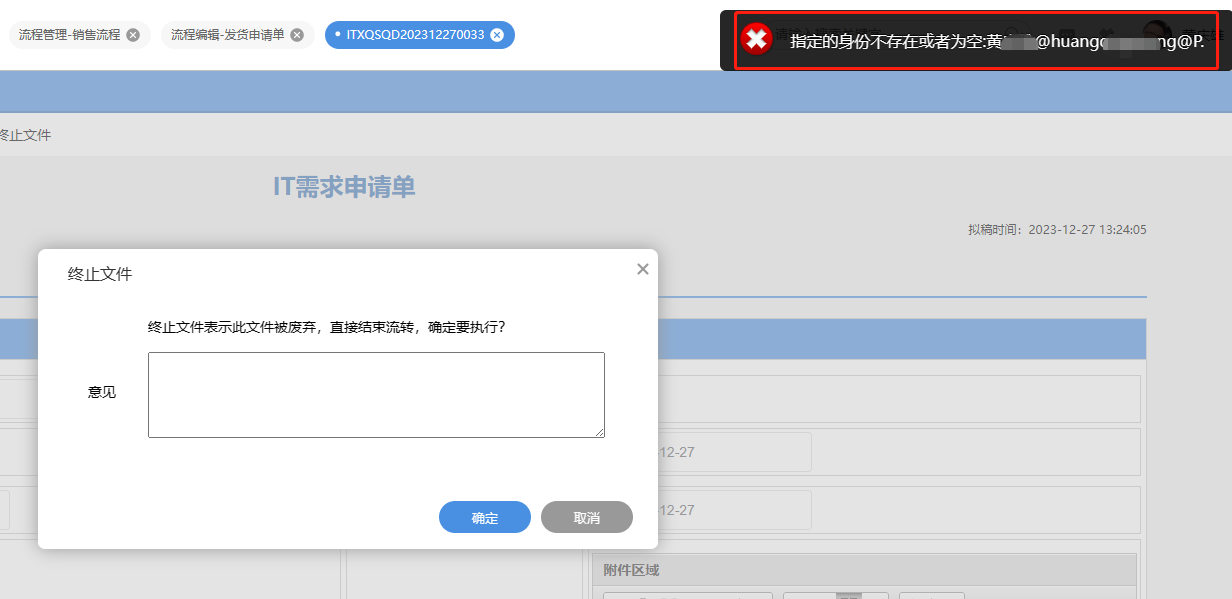Viewport: 1232px width, 599px height.
Task: Switch to the 流程管理-销售流程 tab
Action: click(x=72, y=34)
